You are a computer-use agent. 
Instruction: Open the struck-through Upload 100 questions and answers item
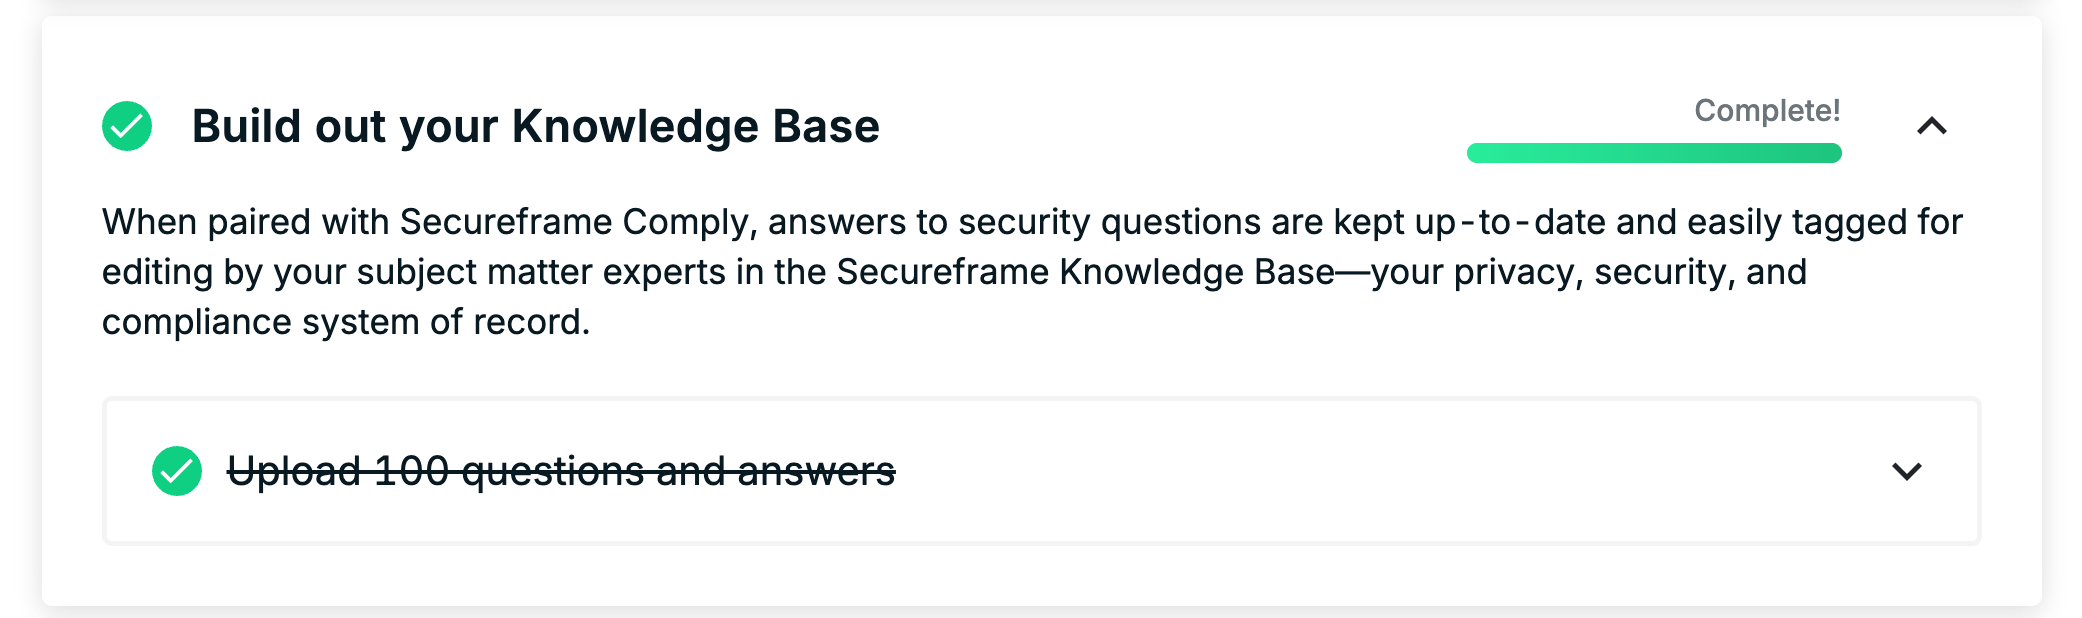(561, 471)
